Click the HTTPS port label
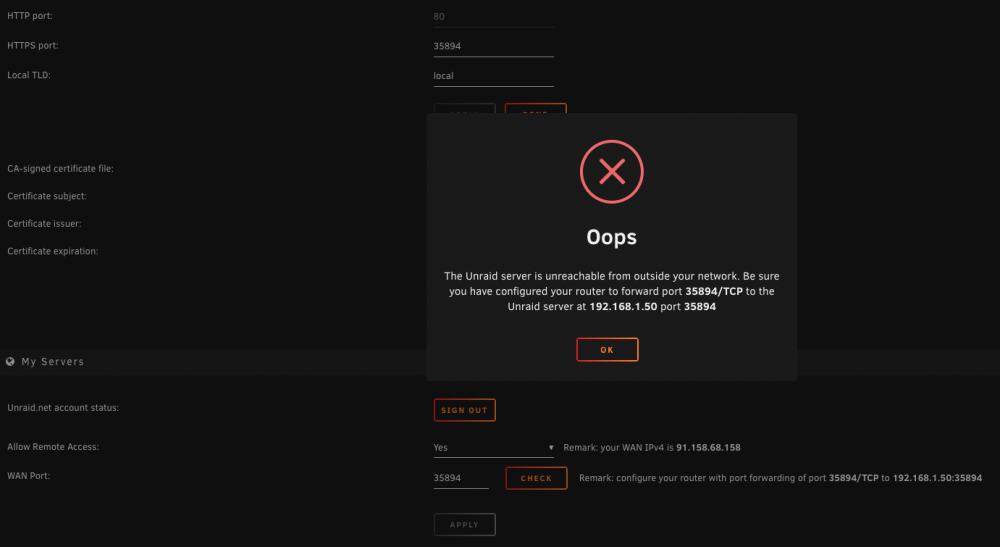1000x547 pixels. [x=33, y=46]
